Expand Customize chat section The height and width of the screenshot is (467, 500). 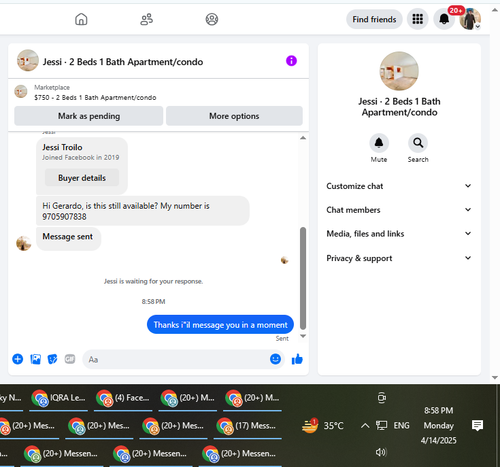[x=399, y=186]
